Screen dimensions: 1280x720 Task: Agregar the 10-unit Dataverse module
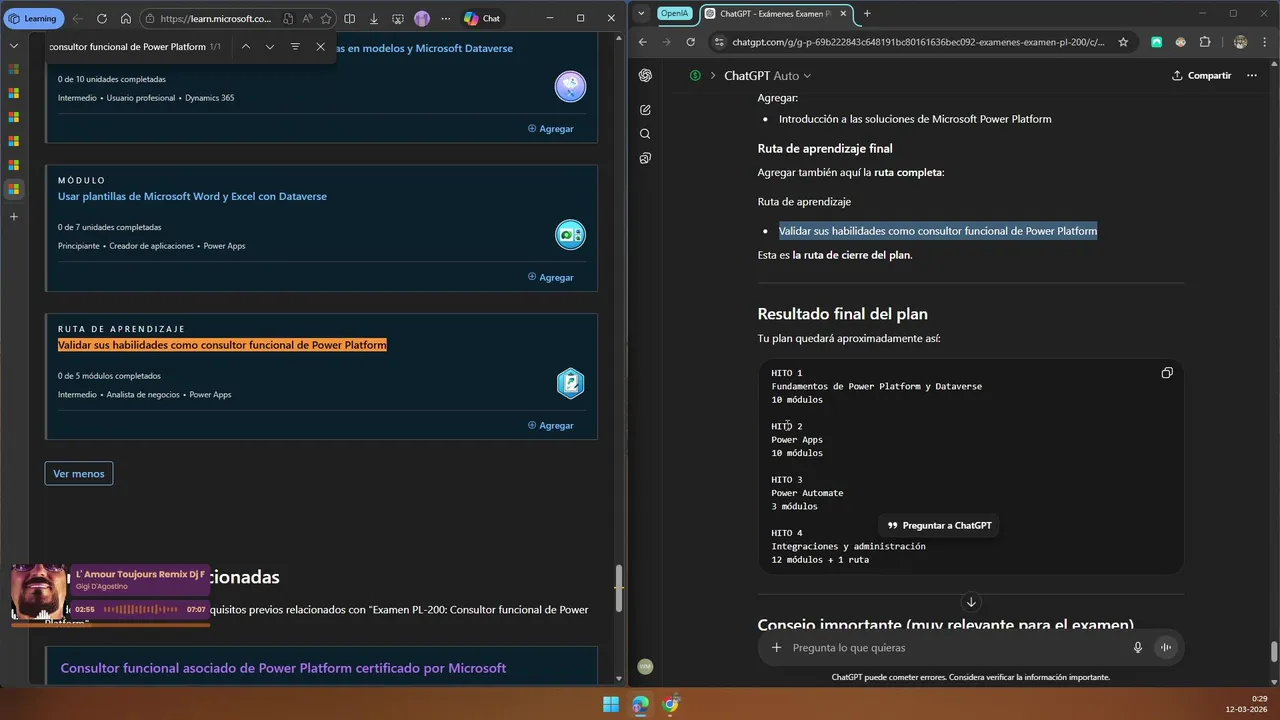coord(551,129)
